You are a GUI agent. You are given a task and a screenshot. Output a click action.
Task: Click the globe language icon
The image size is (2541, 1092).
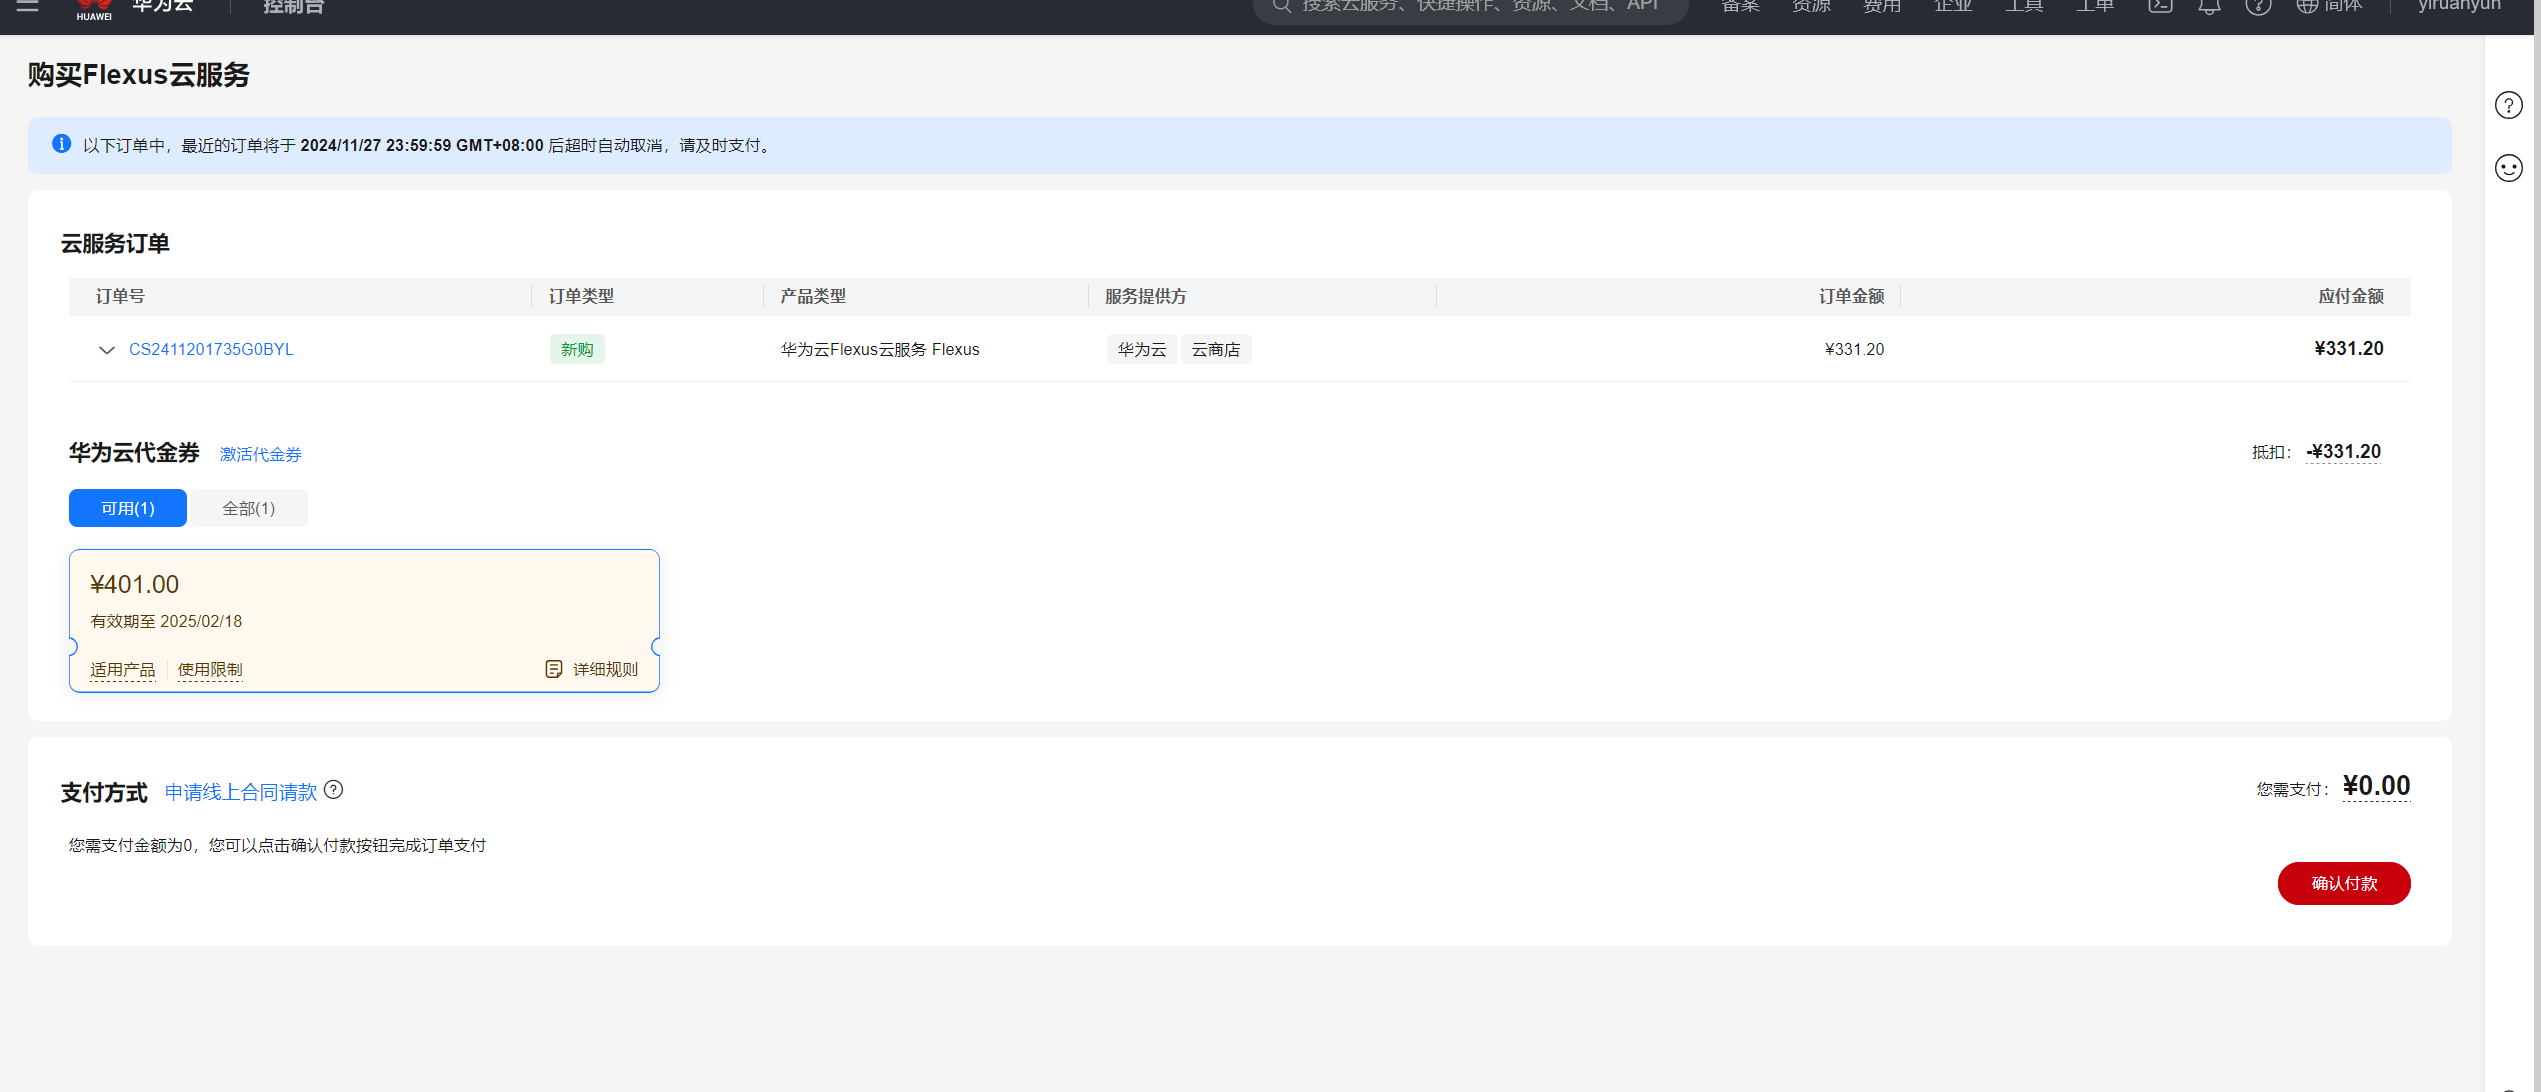(x=2307, y=6)
